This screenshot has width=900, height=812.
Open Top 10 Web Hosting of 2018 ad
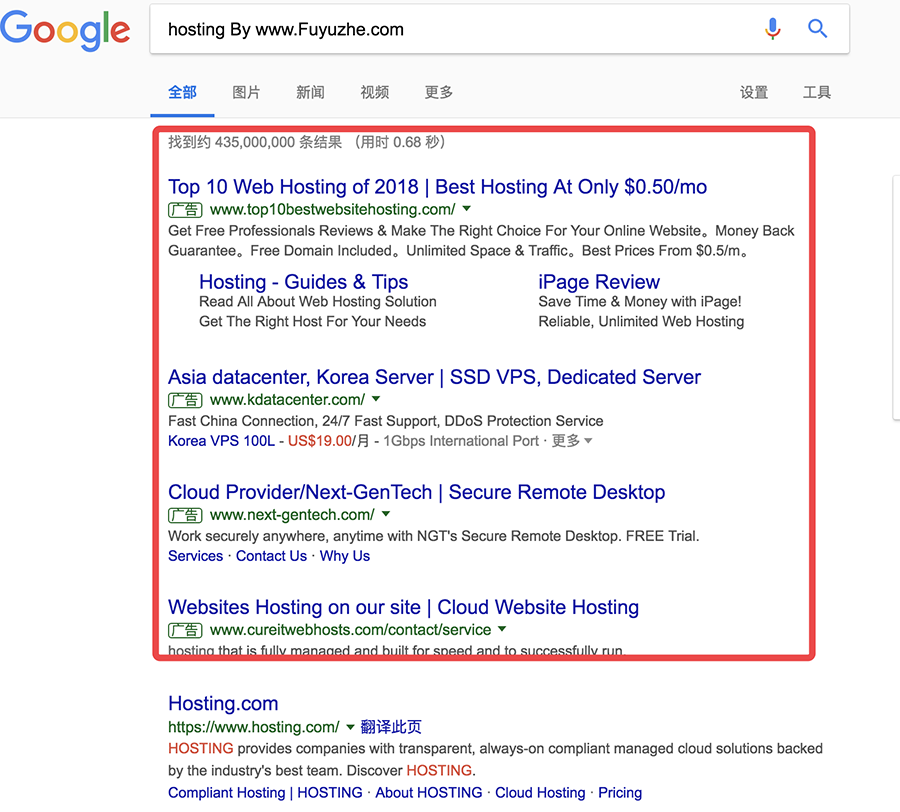point(437,187)
